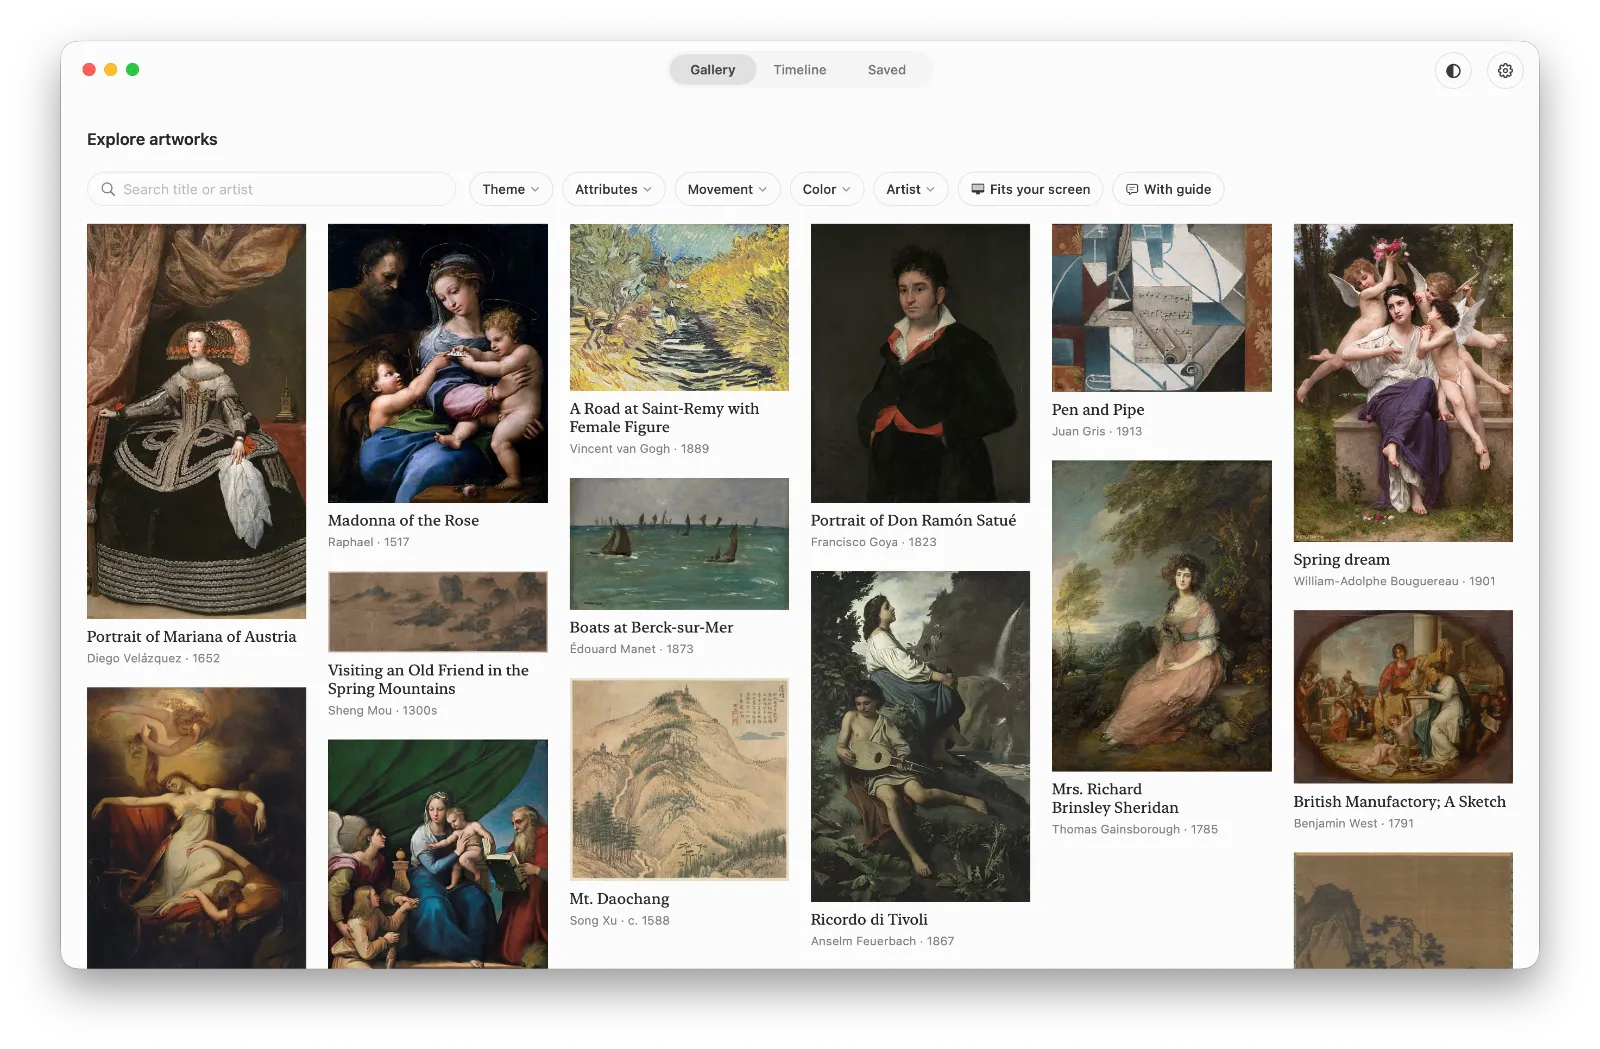The width and height of the screenshot is (1600, 1049).
Task: Click the magnifier icon in search
Action: pyautogui.click(x=108, y=189)
